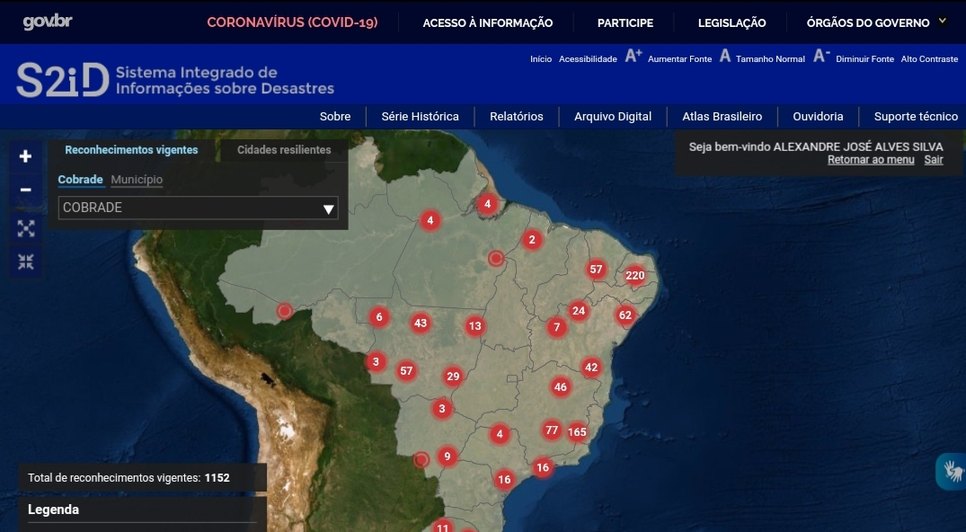
Task: Collapse map view with inward arrows icon
Action: click(x=25, y=262)
